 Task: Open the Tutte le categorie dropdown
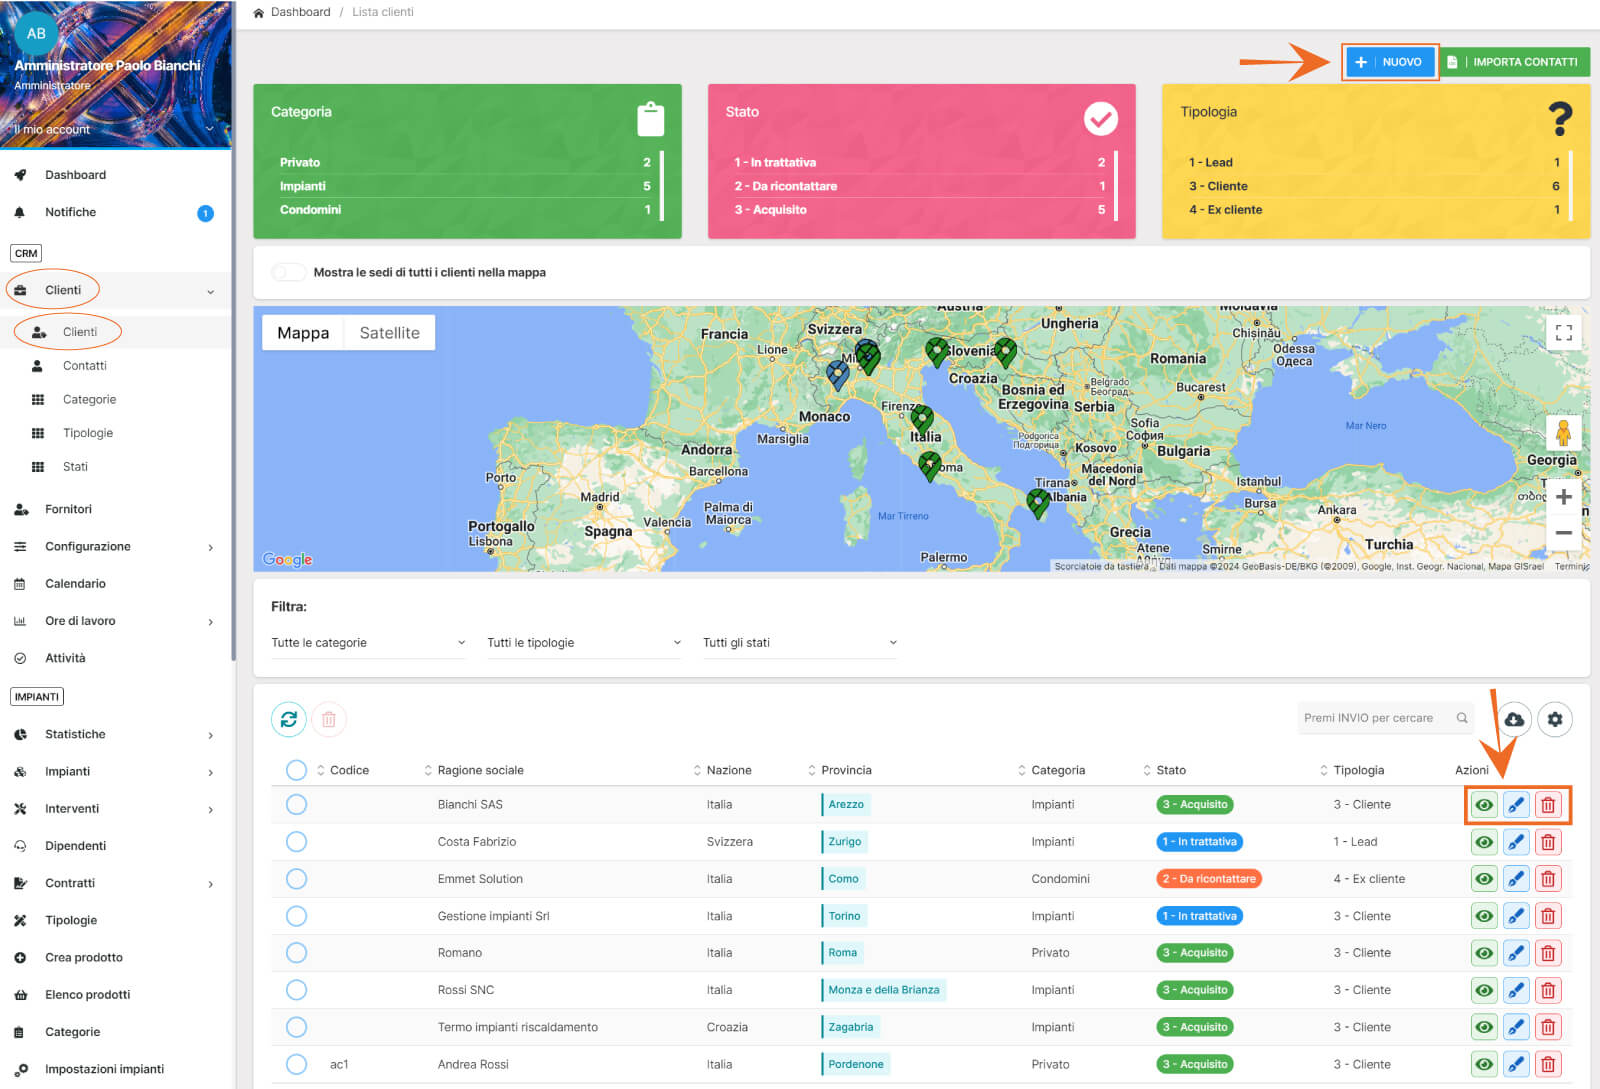(x=367, y=643)
